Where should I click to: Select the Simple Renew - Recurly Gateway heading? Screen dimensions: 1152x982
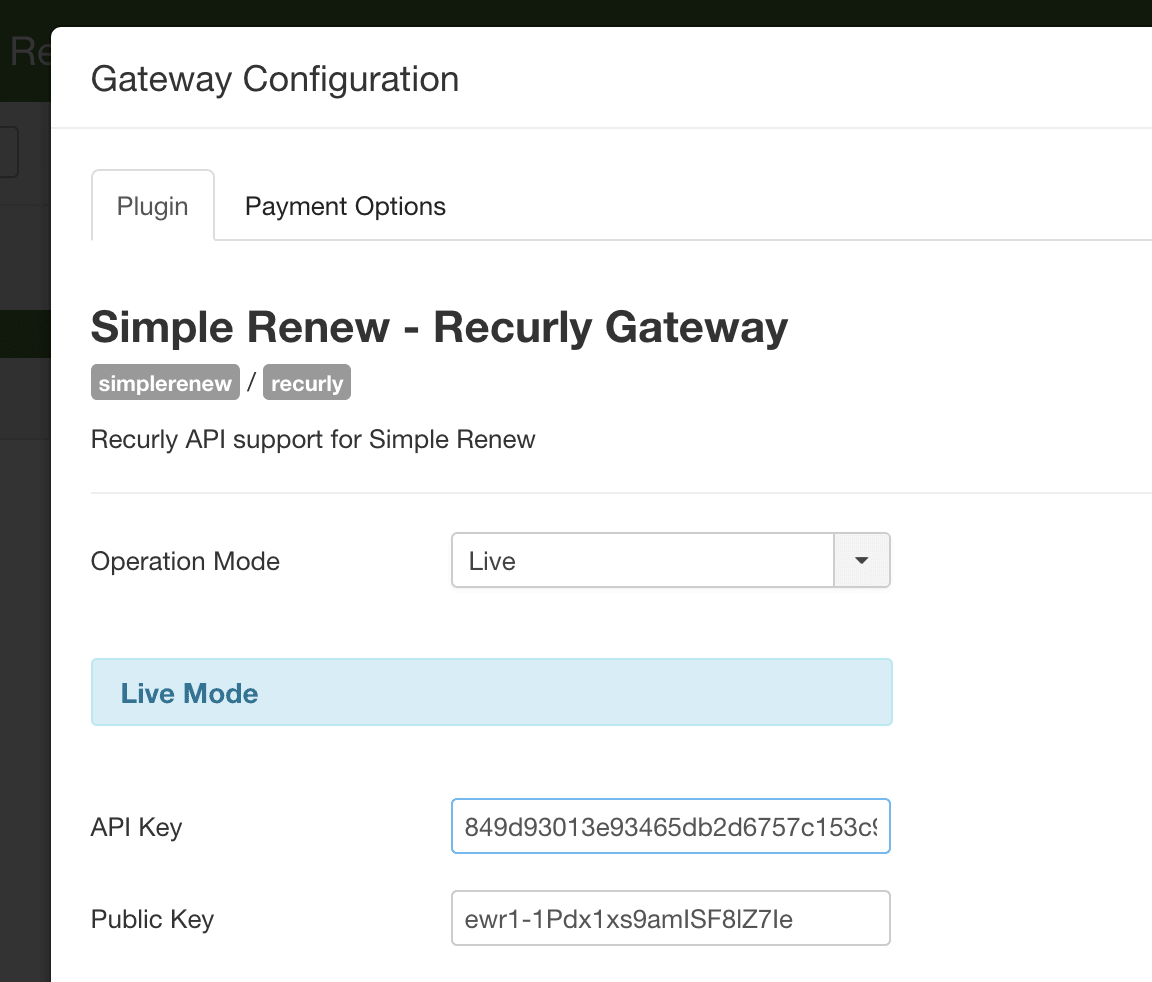tap(439, 327)
